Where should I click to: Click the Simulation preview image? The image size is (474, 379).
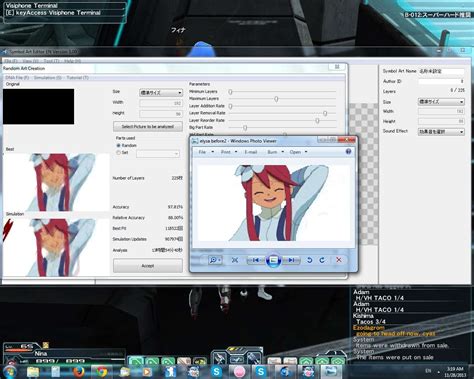tap(56, 247)
